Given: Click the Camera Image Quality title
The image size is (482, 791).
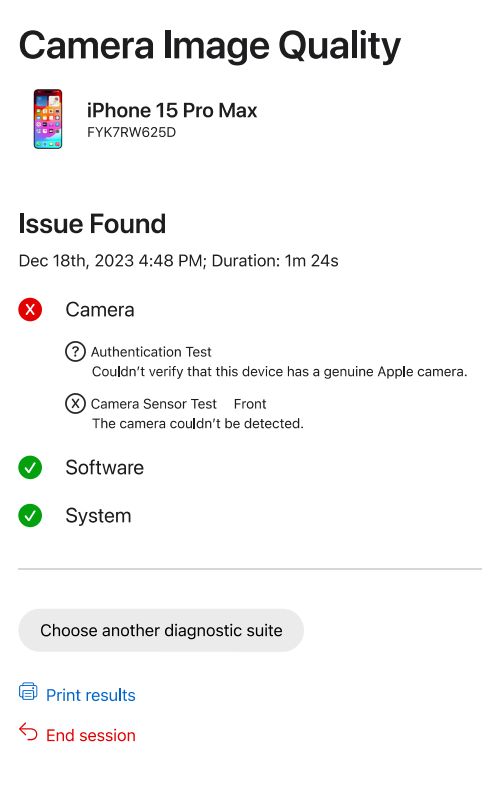Looking at the screenshot, I should coord(209,46).
